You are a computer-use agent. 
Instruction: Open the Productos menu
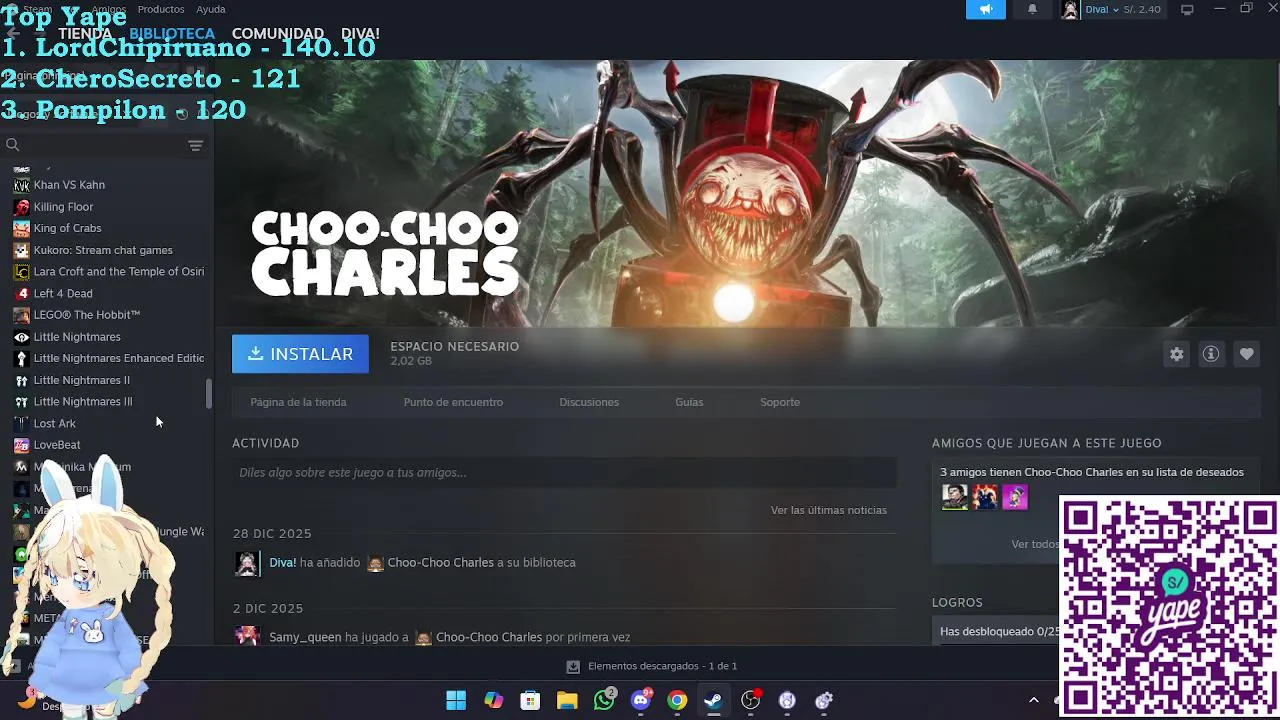pos(161,9)
